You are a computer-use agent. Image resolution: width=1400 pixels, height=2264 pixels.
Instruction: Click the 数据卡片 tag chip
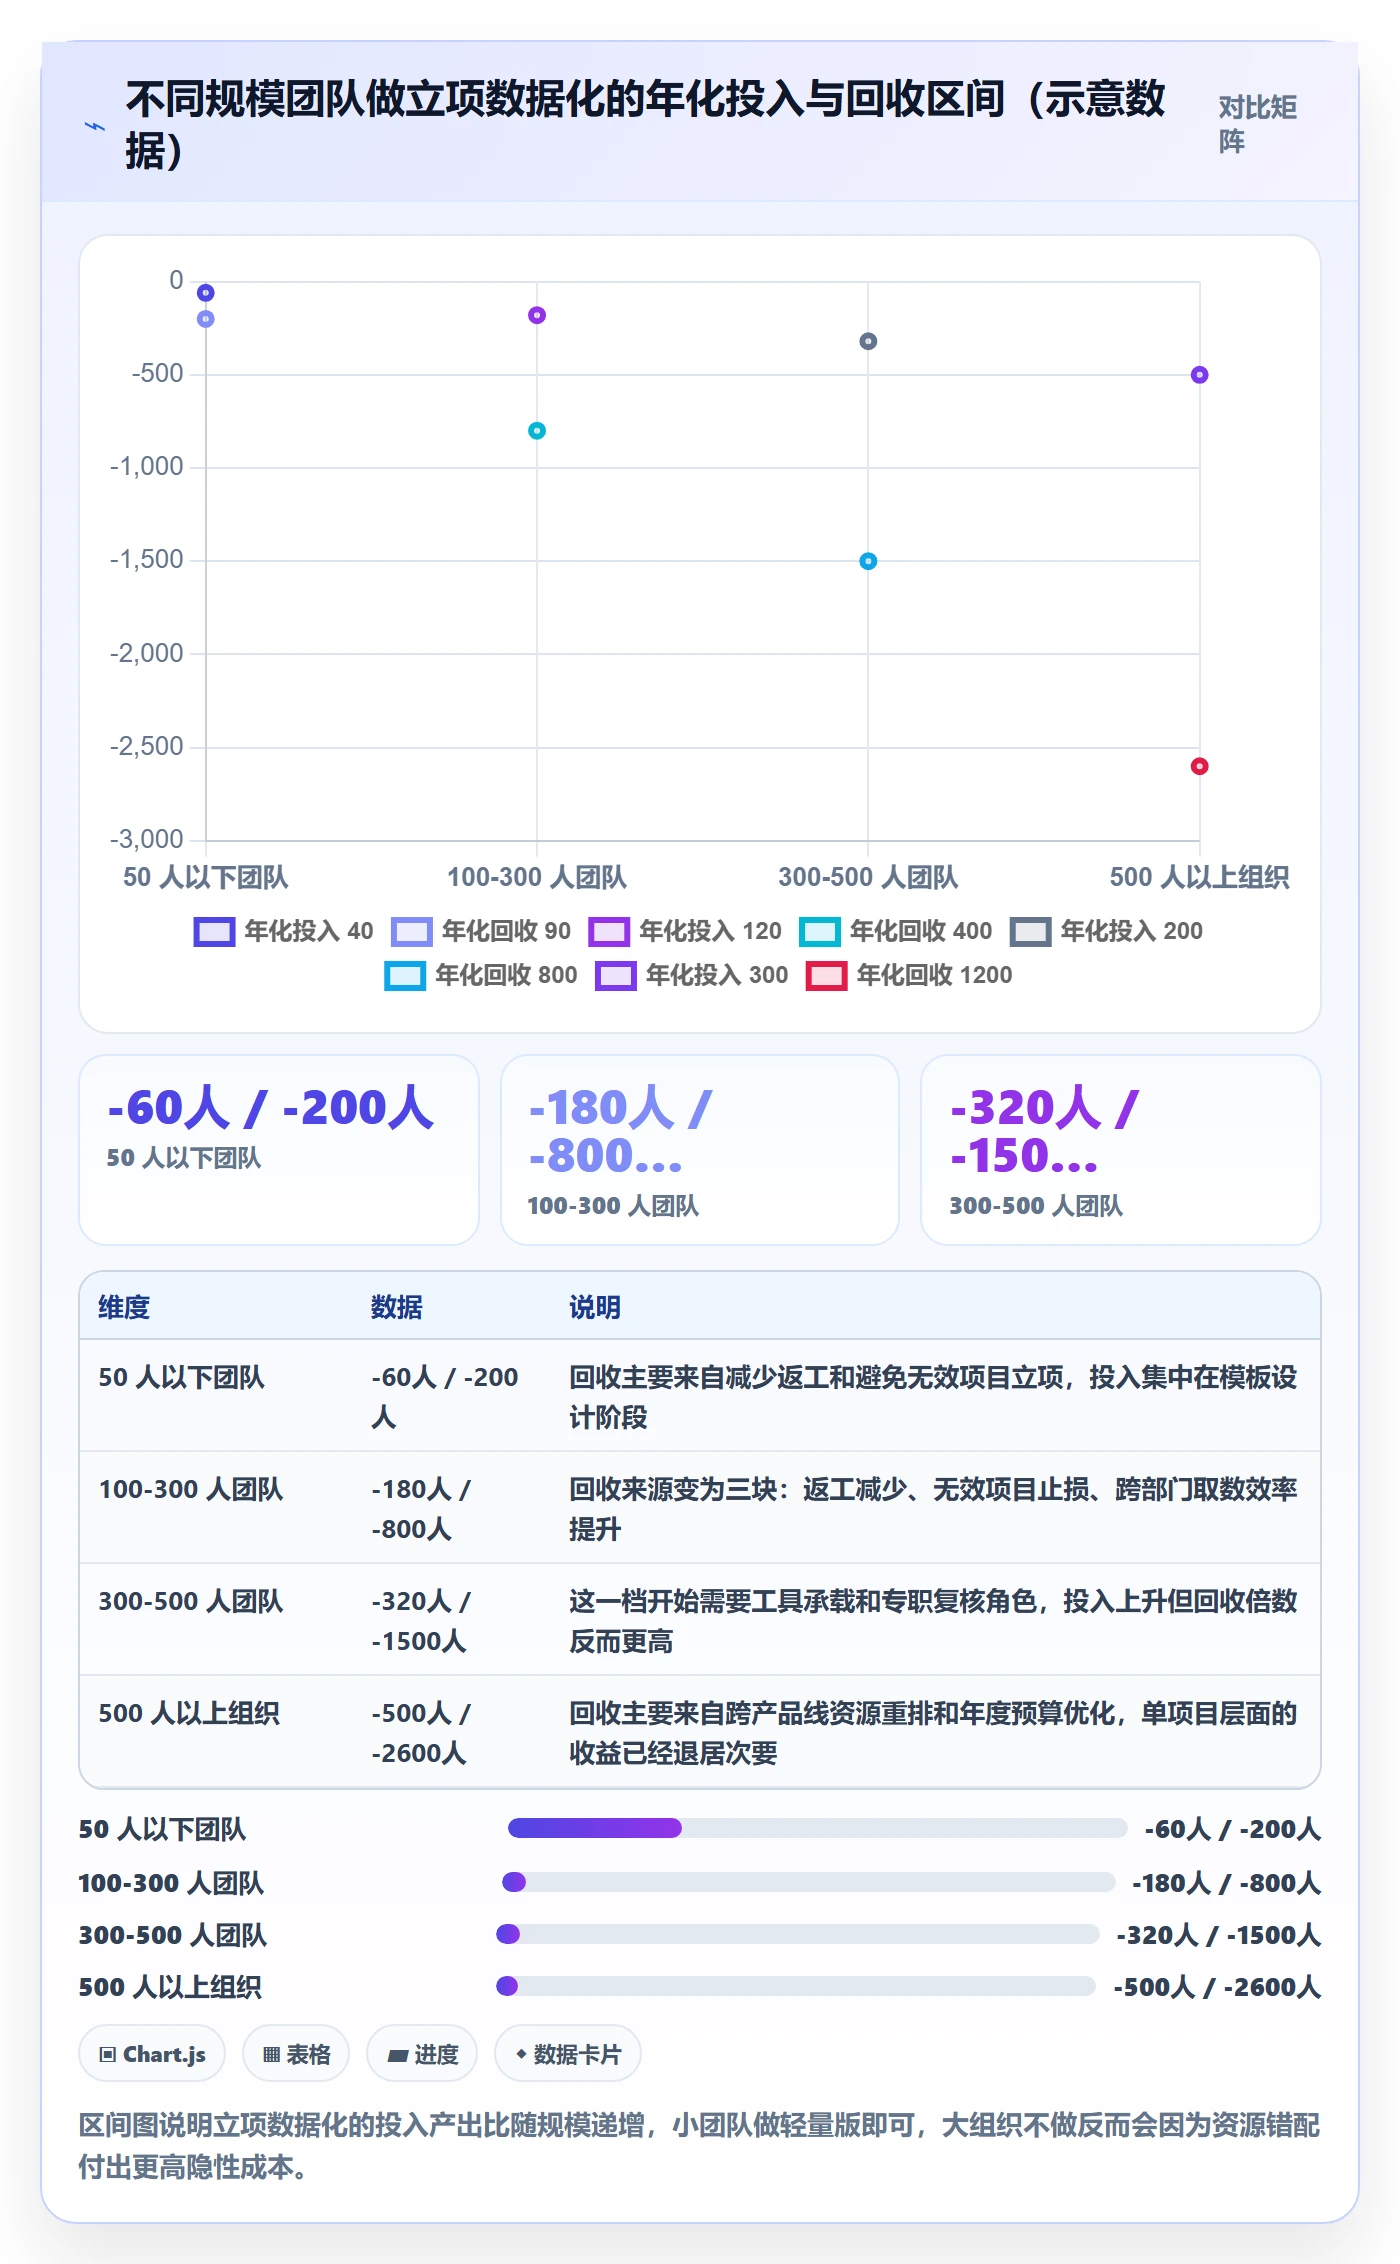click(x=568, y=2054)
